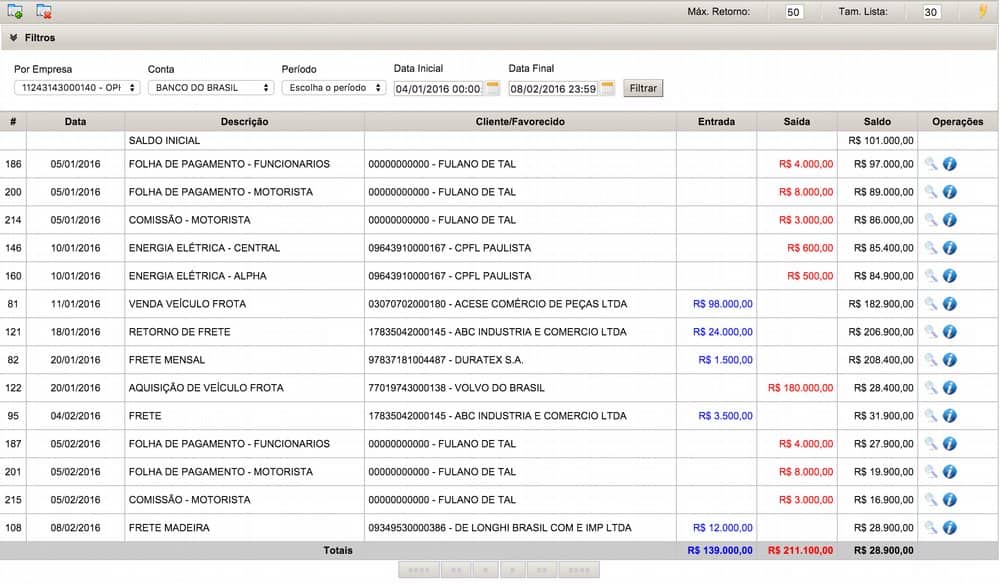Show info for RETORNO DE FRETE row
The width and height of the screenshot is (1000, 584).
[x=950, y=332]
